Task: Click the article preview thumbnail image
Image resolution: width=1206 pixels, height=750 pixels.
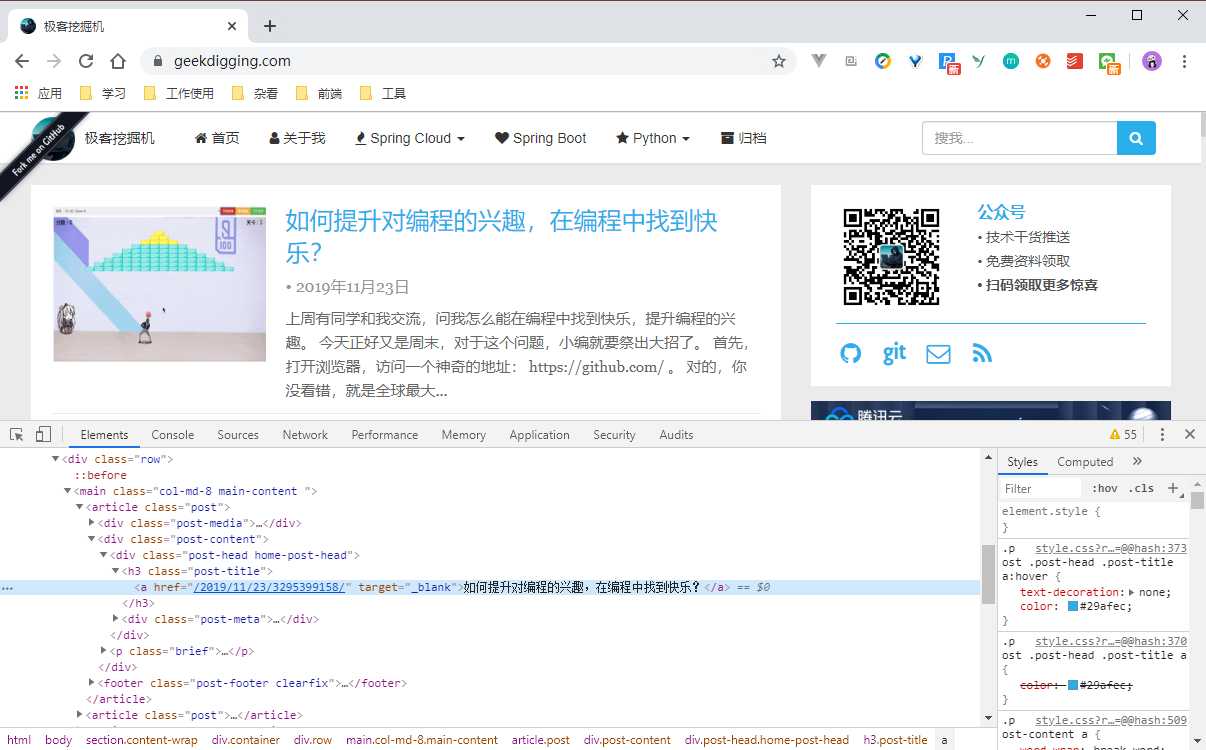Action: pos(160,284)
